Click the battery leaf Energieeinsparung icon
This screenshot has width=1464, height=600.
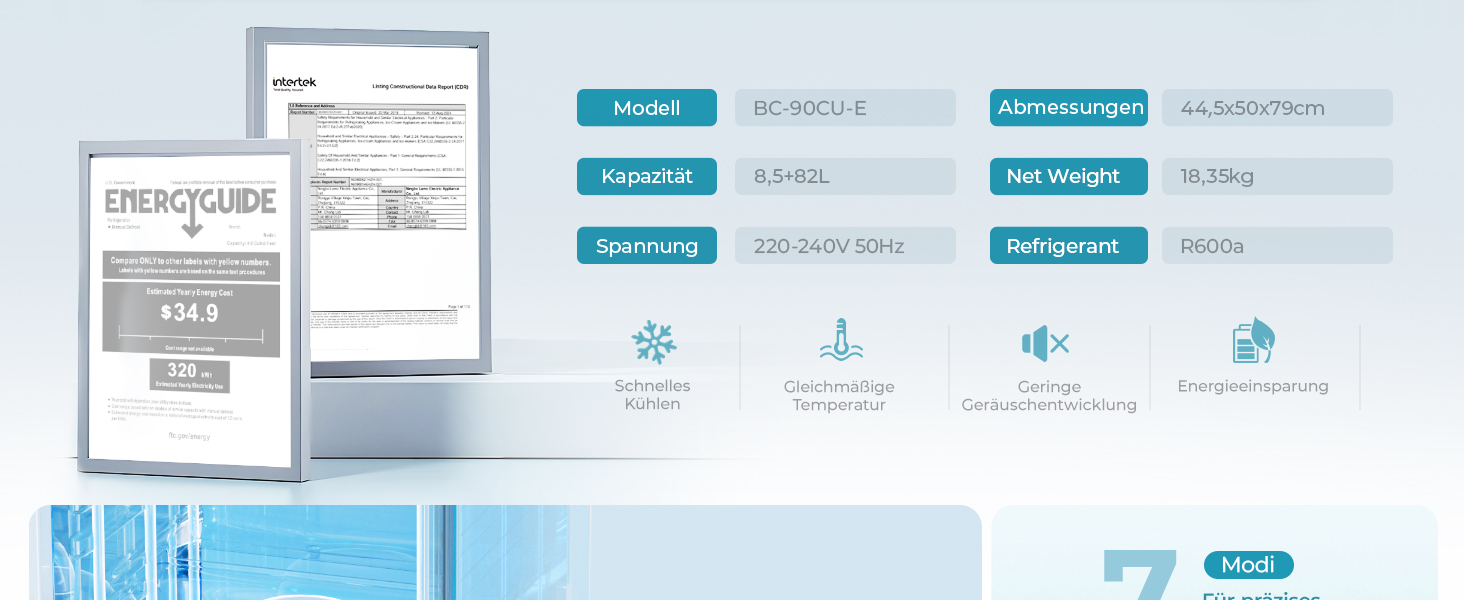coord(1254,341)
